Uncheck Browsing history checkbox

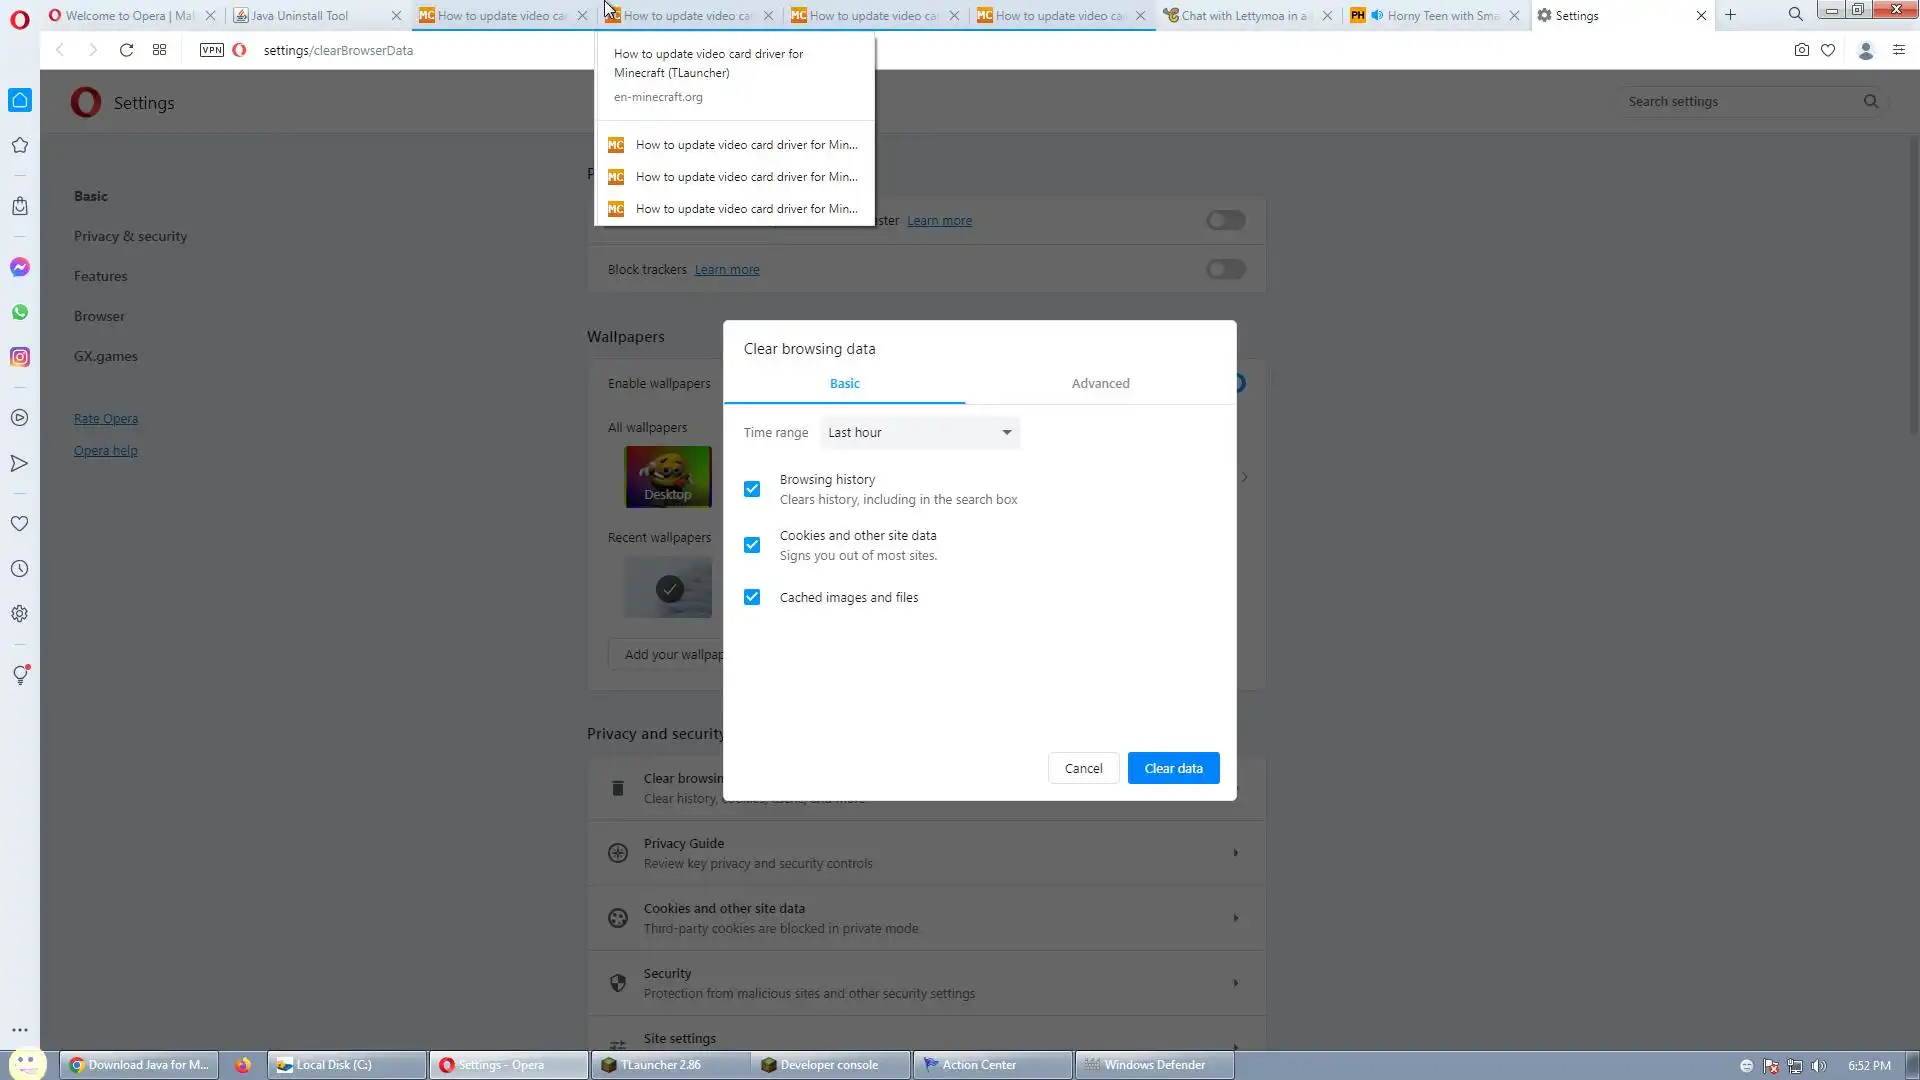(752, 489)
